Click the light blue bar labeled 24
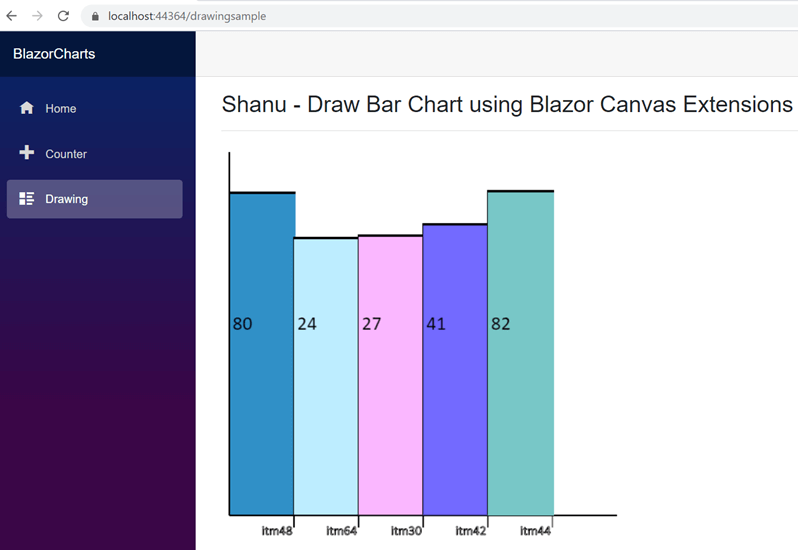Image resolution: width=798 pixels, height=550 pixels. (326, 377)
